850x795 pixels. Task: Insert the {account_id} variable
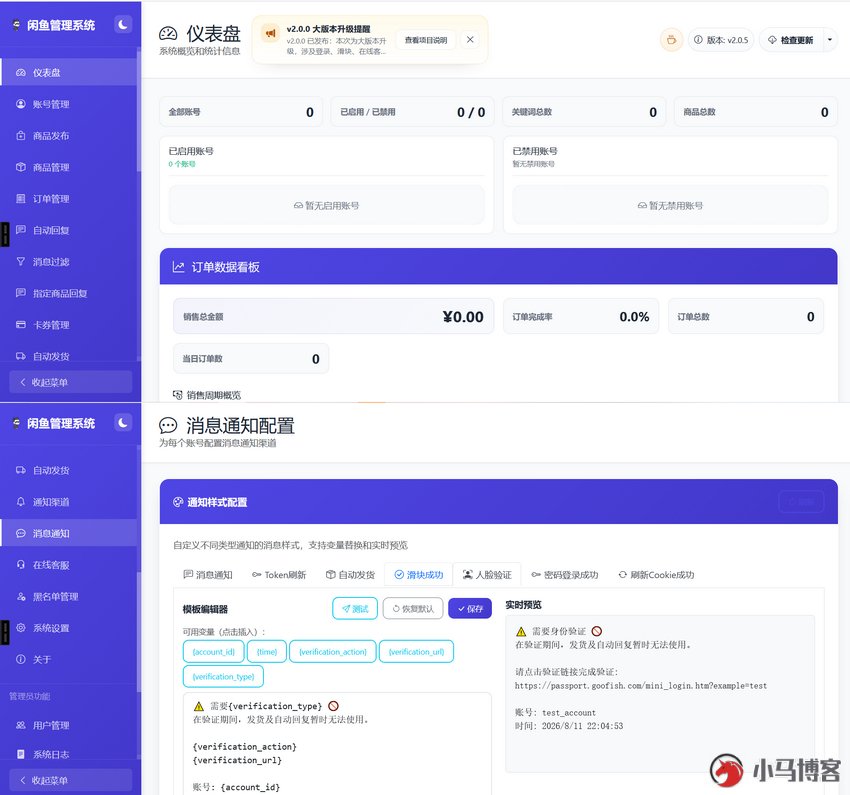click(214, 651)
